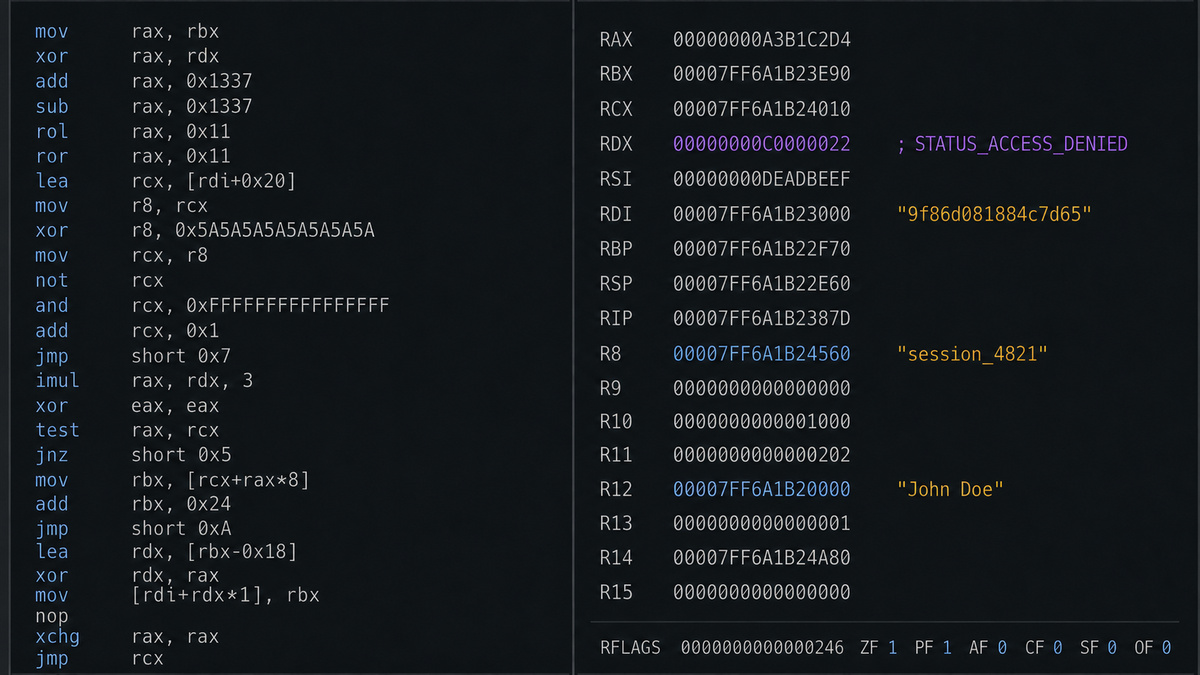Select the "xor rax, rdx" instruction

point(127,57)
